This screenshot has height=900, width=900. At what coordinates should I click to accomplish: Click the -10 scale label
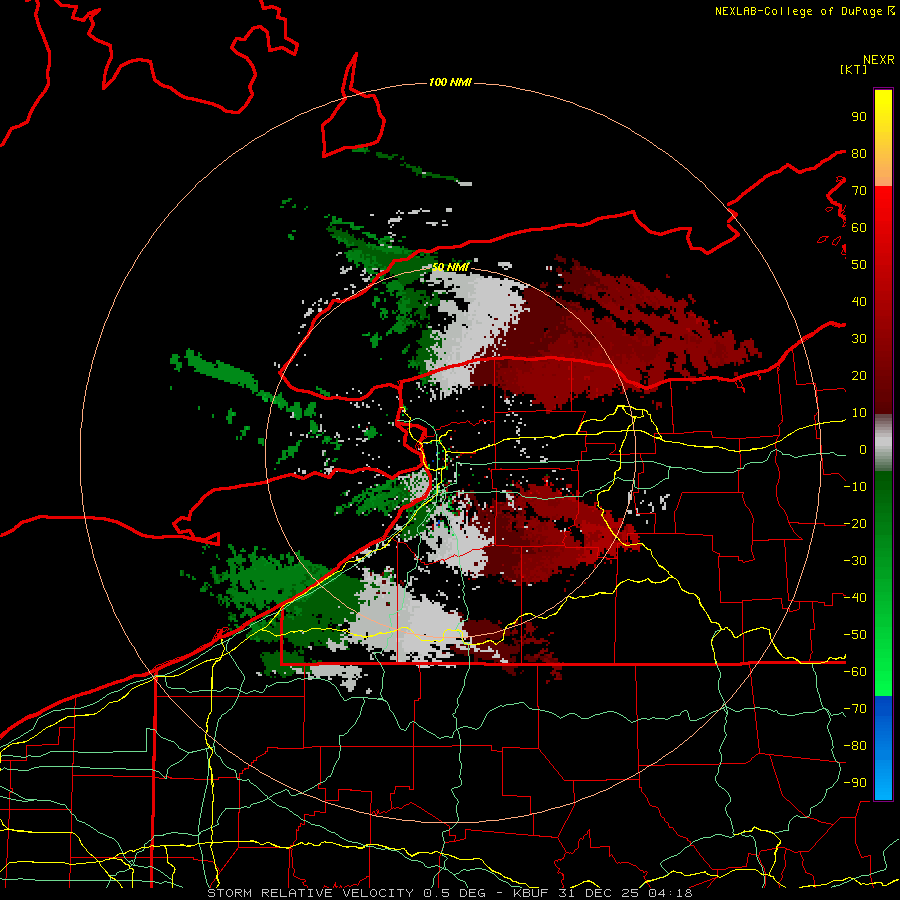coord(855,487)
